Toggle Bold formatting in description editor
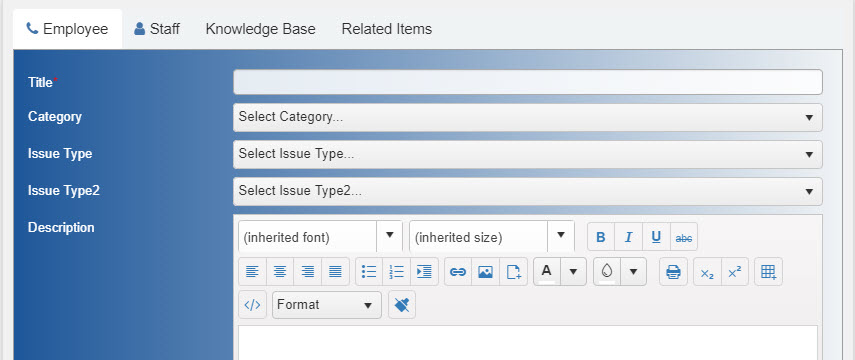The height and width of the screenshot is (360, 855). click(x=601, y=237)
